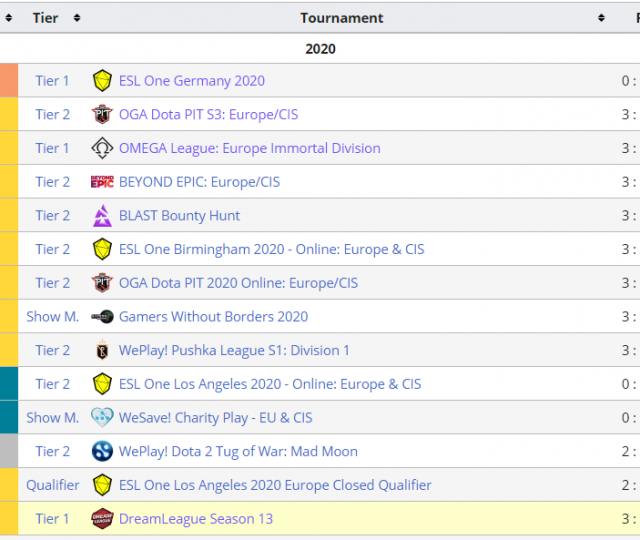The image size is (640, 540).
Task: Open ESL One Los Angeles 2020 - Online link
Action: point(270,384)
